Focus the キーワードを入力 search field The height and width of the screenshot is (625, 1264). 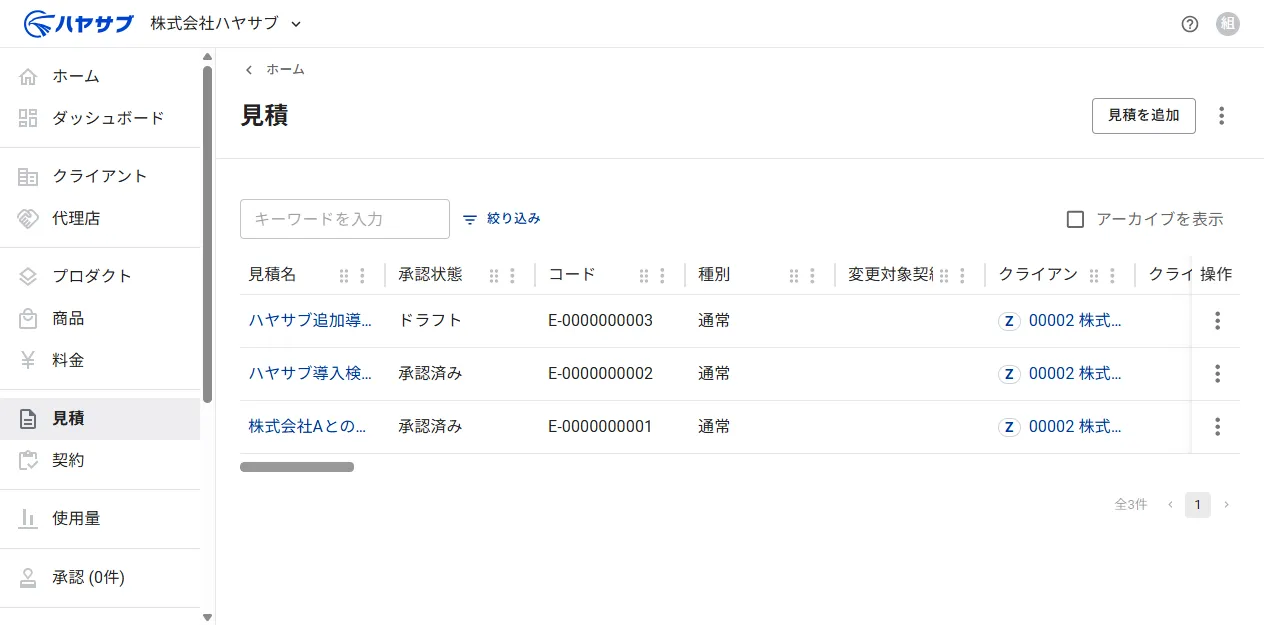(x=345, y=219)
